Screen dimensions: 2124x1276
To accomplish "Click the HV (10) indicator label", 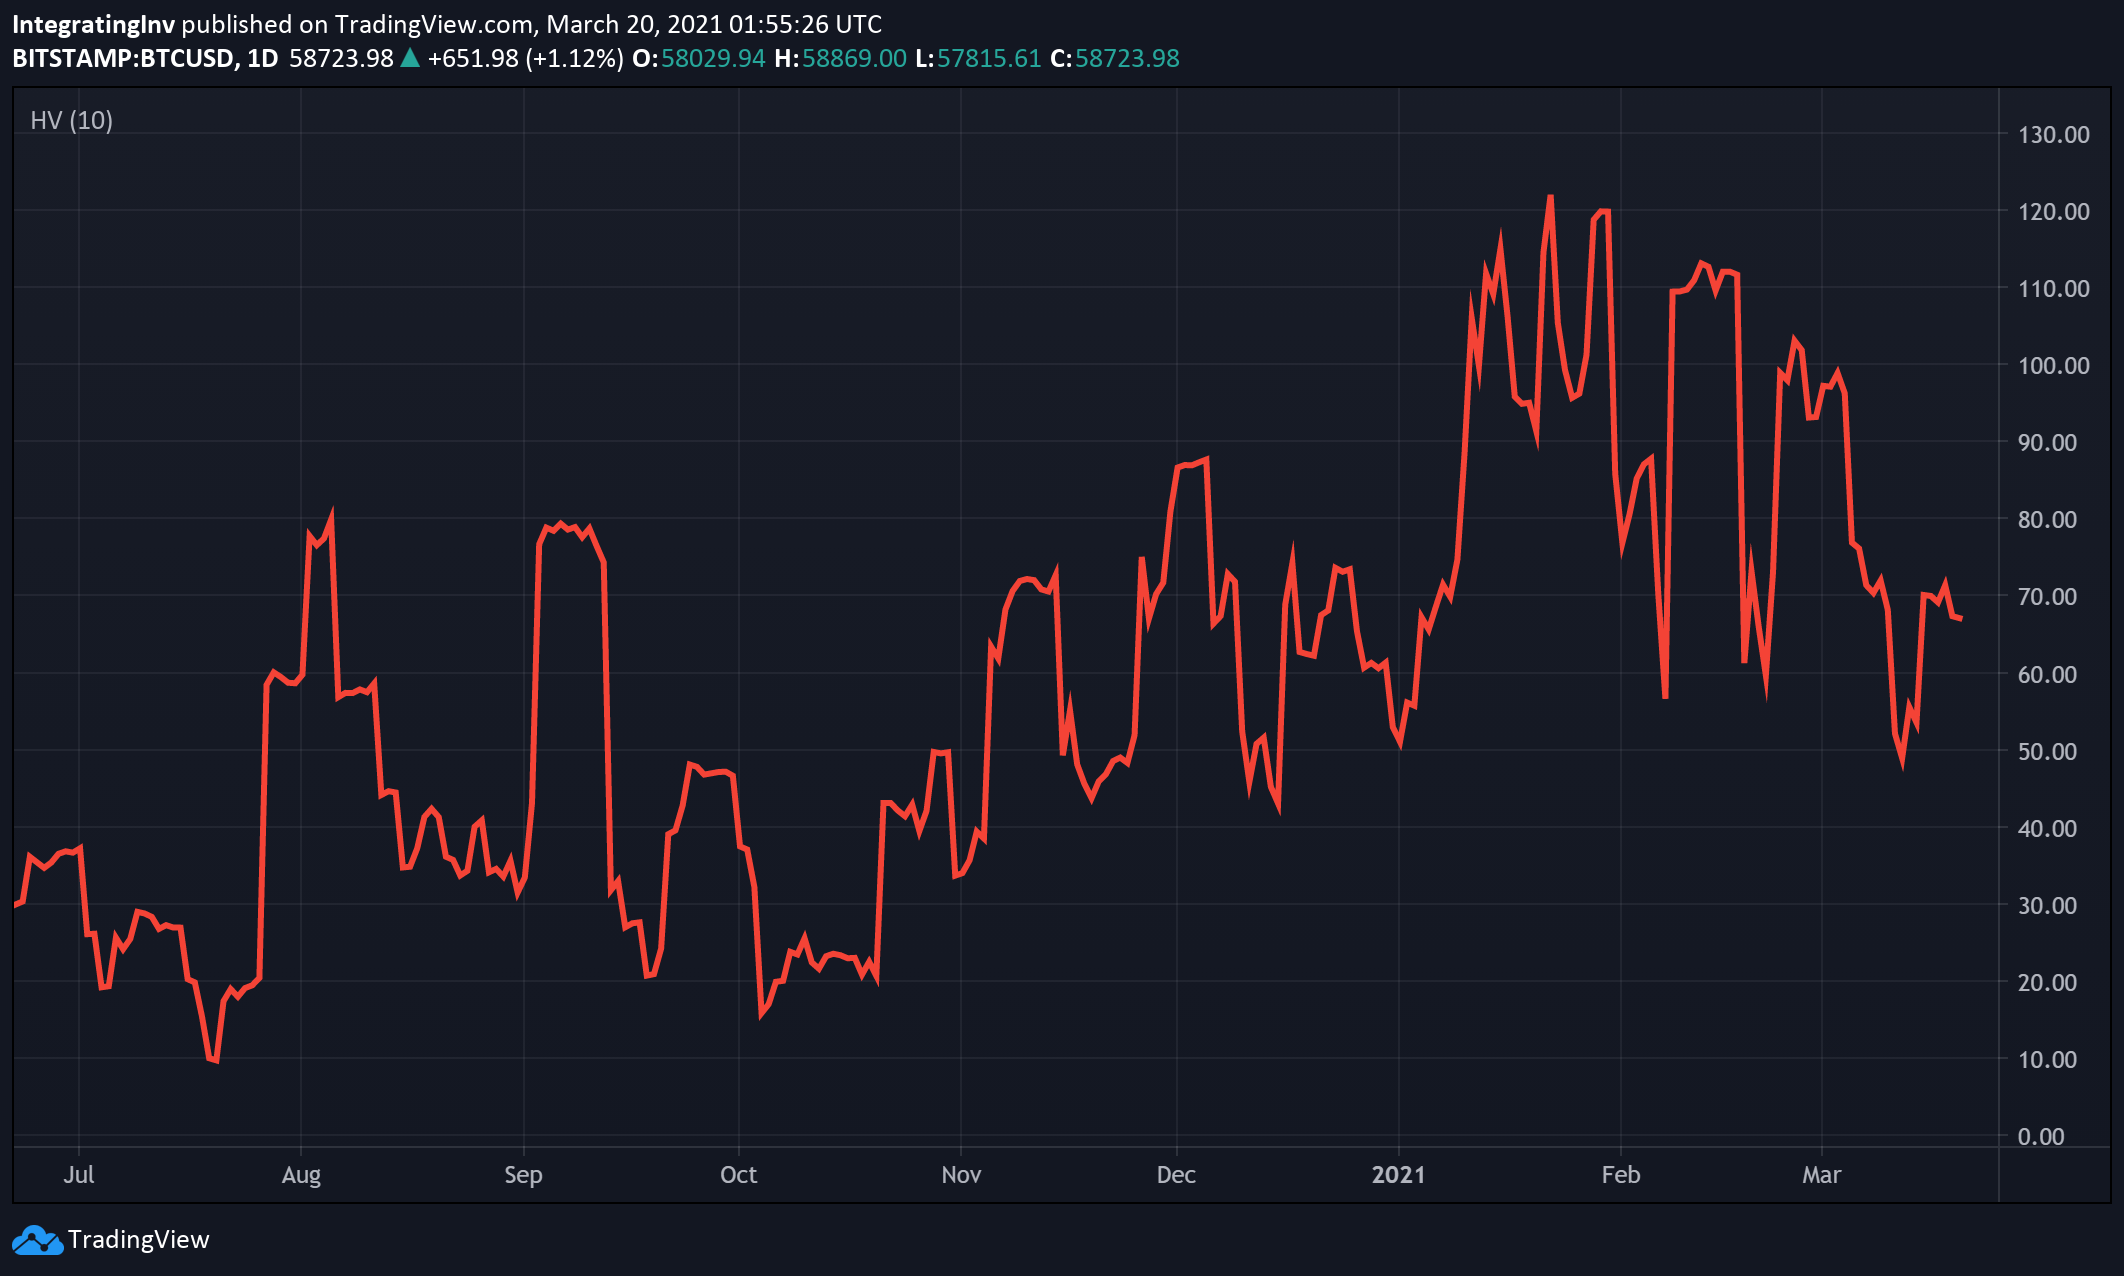I will pos(71,121).
